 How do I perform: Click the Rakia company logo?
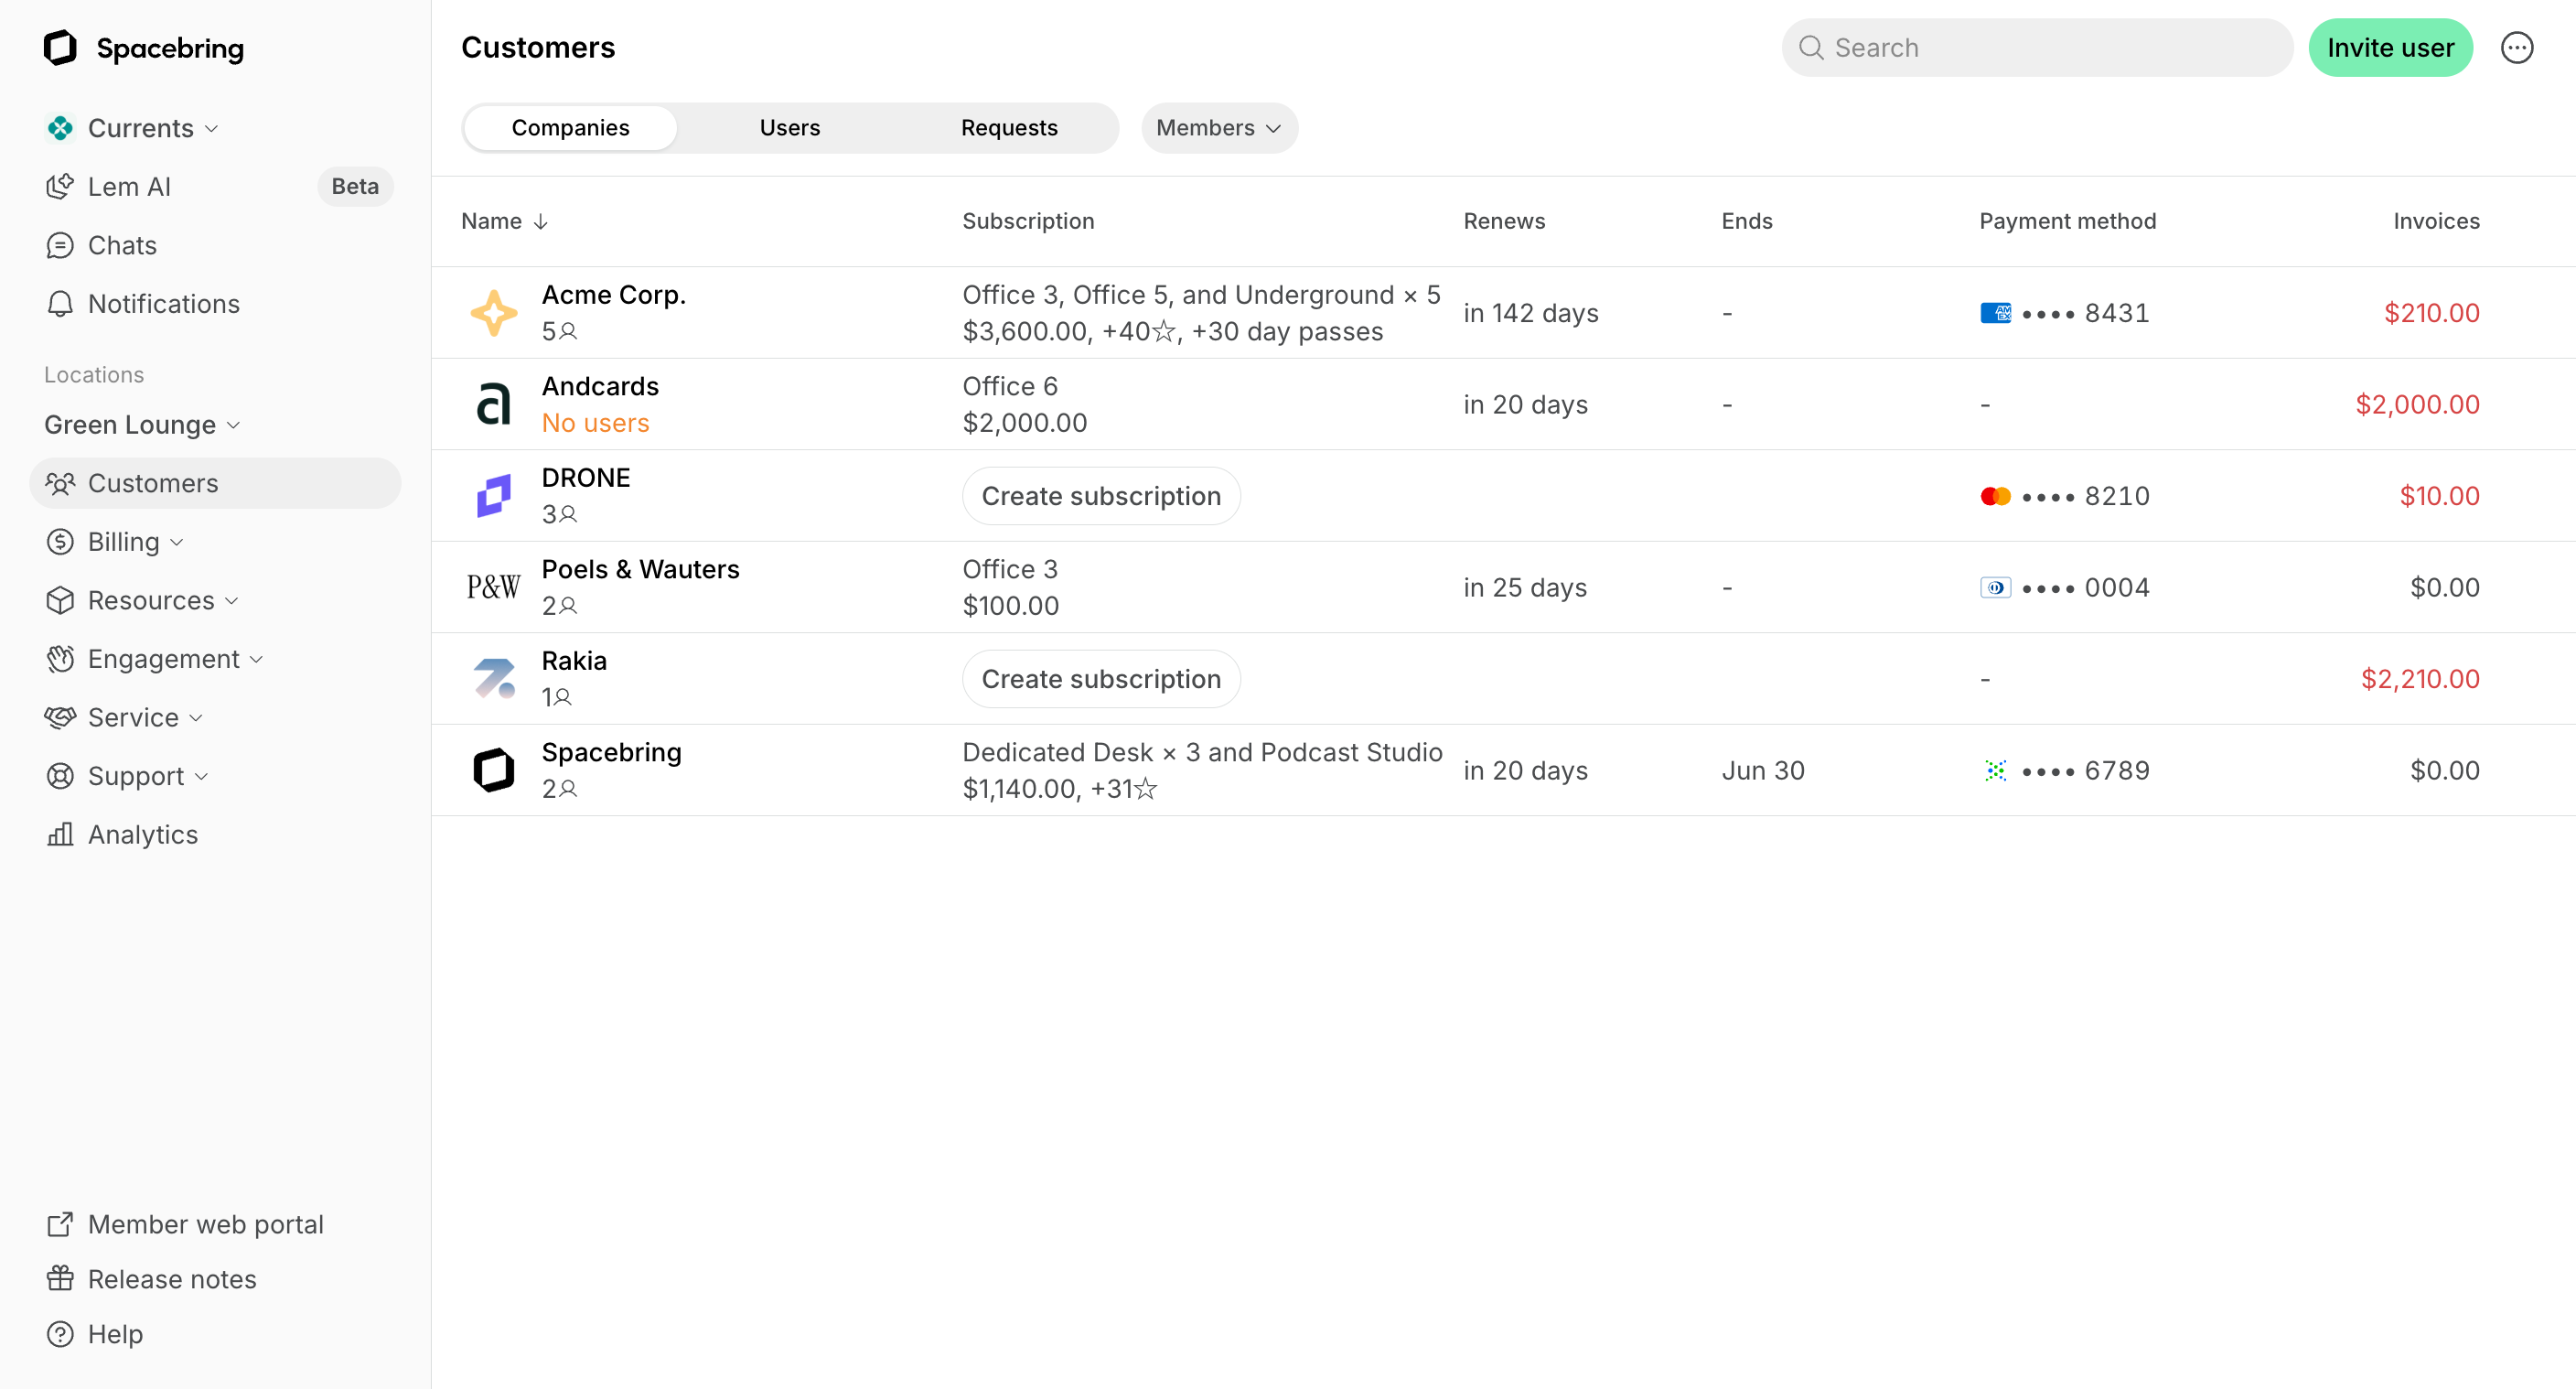coord(493,678)
